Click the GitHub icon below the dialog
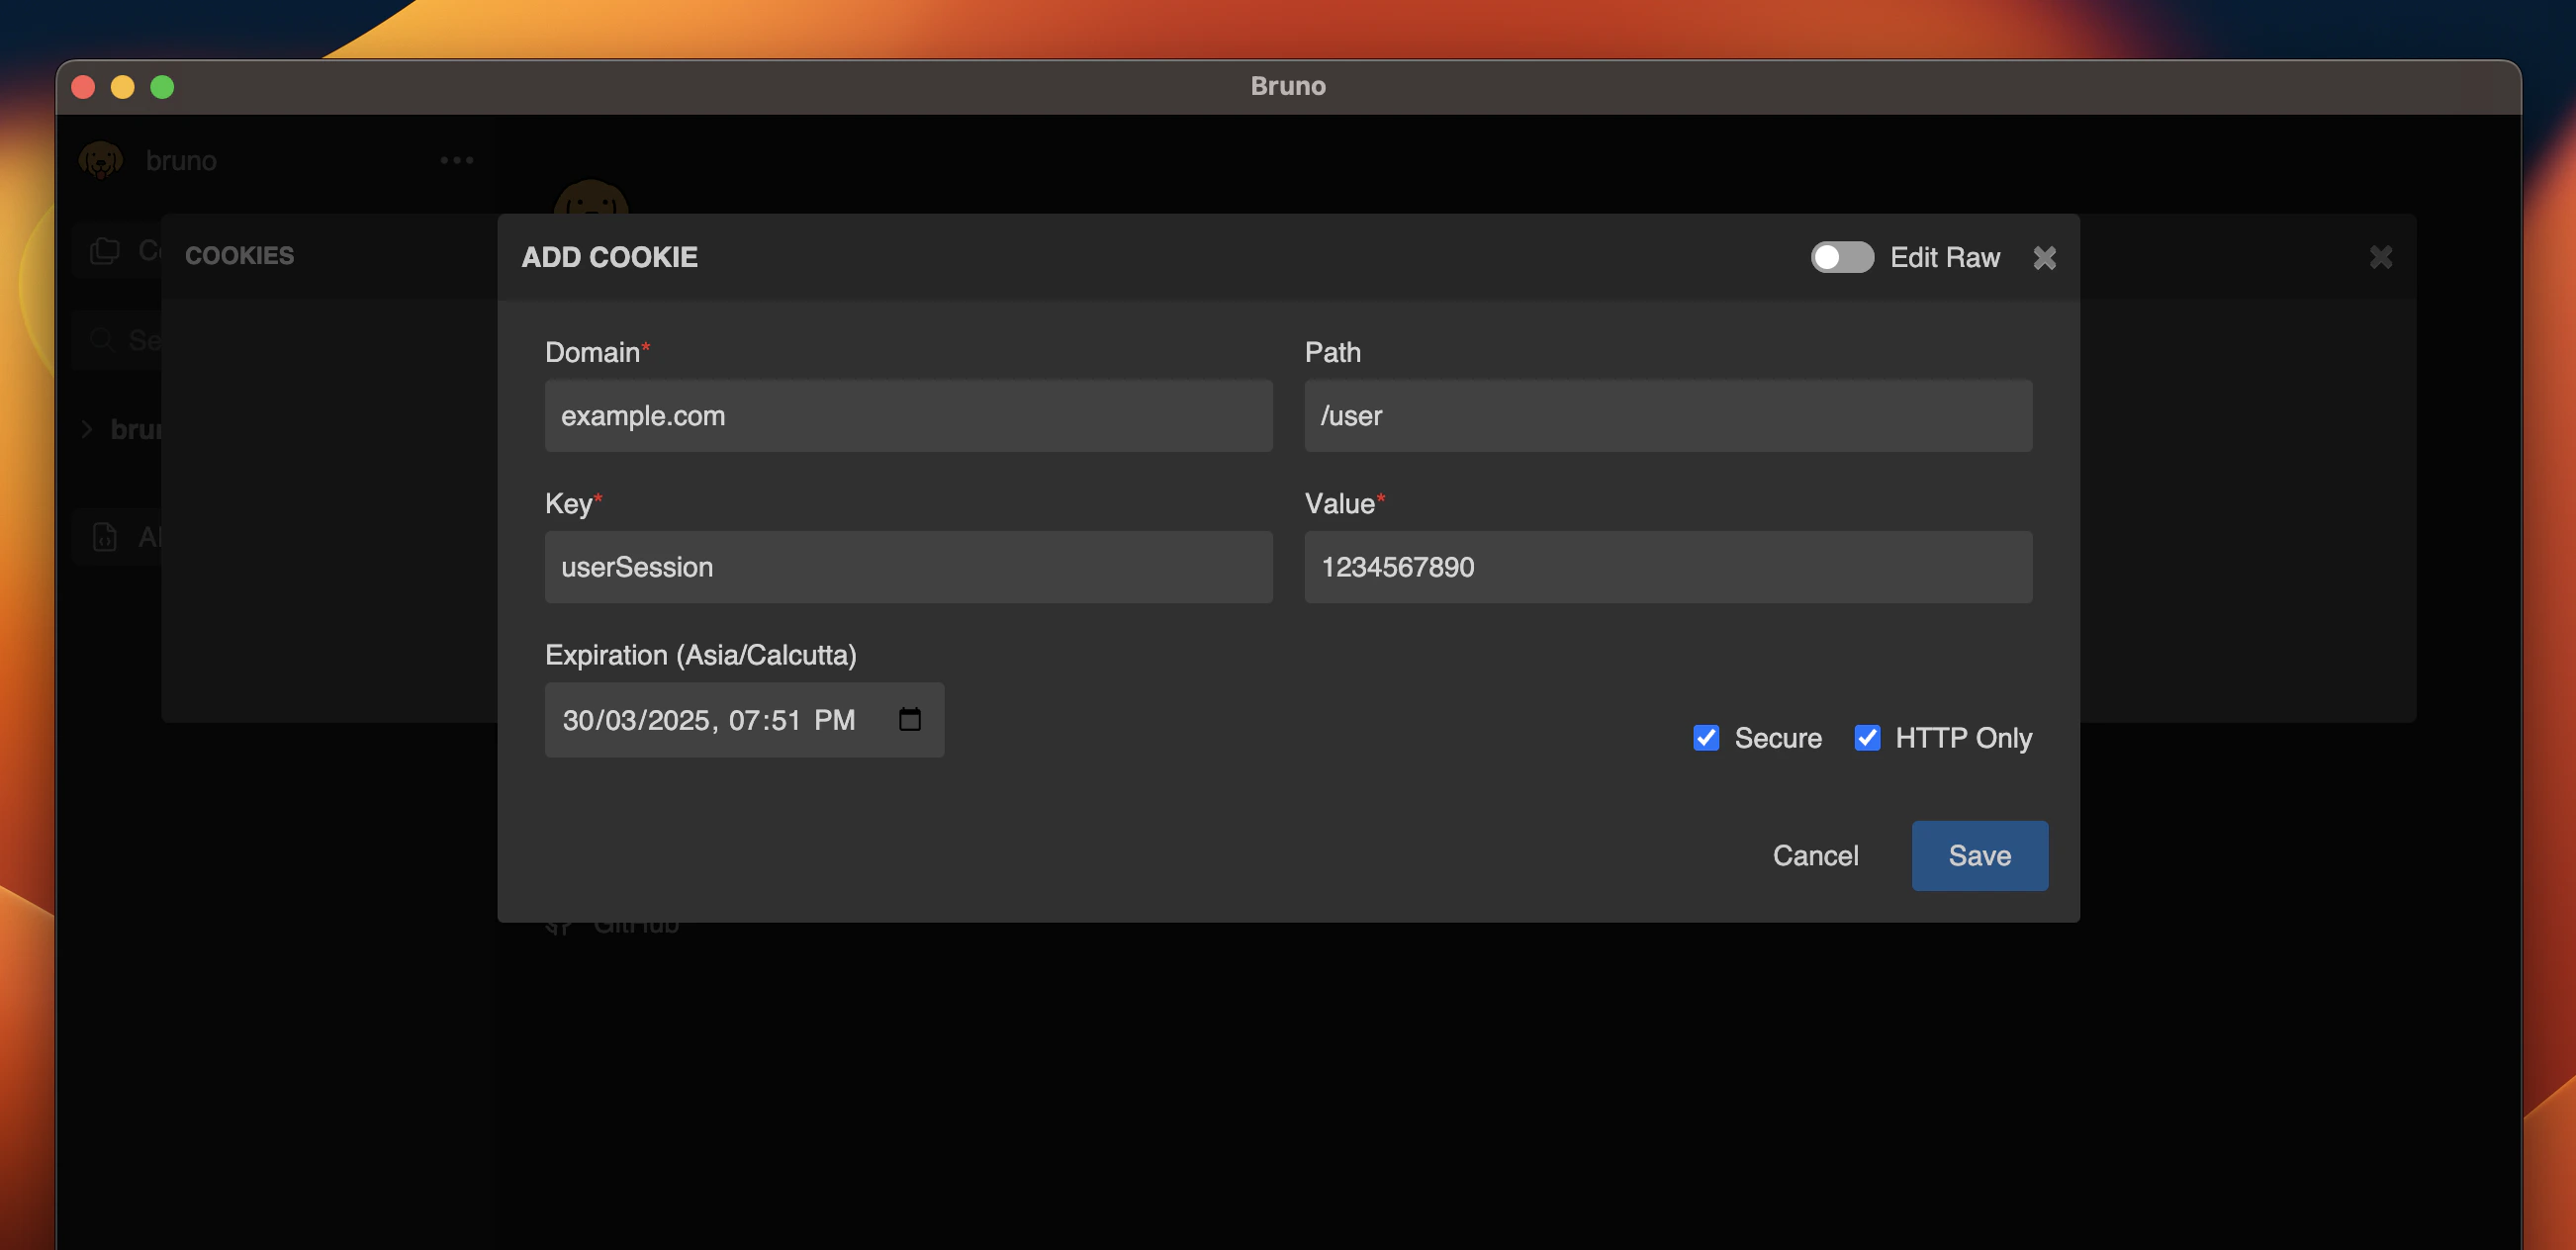The height and width of the screenshot is (1250, 2576). coord(559,927)
